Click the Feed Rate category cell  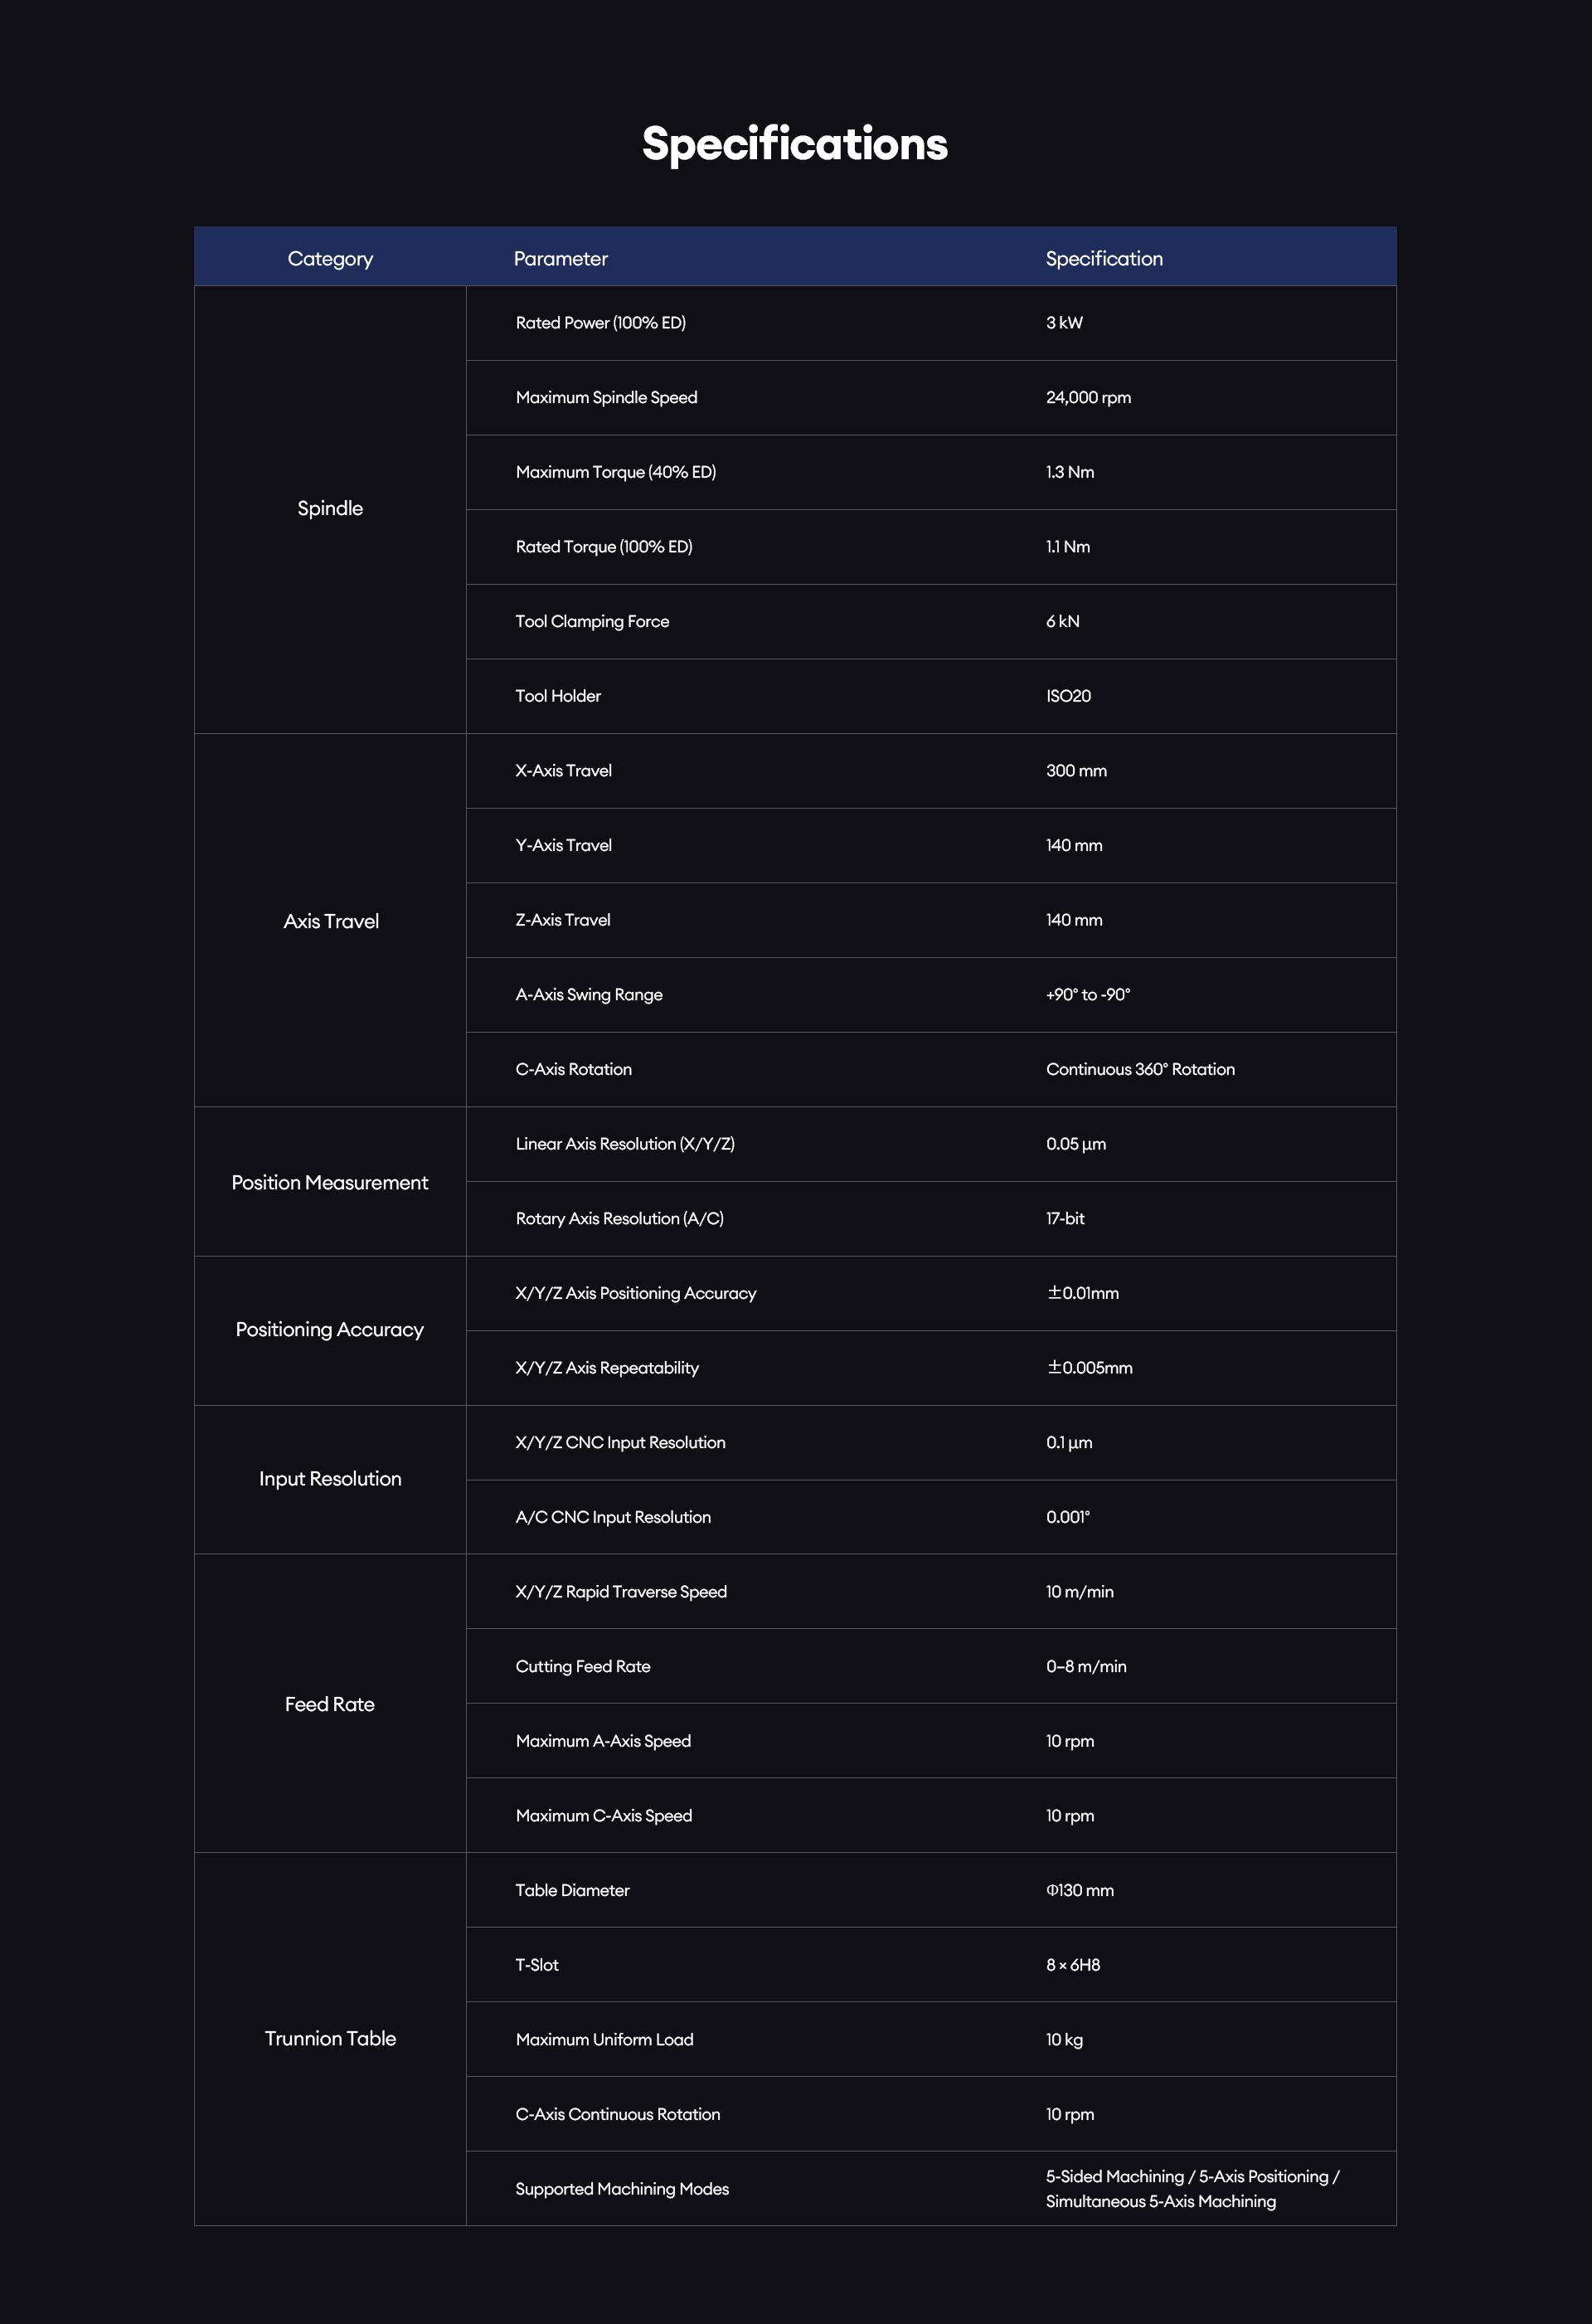330,1704
